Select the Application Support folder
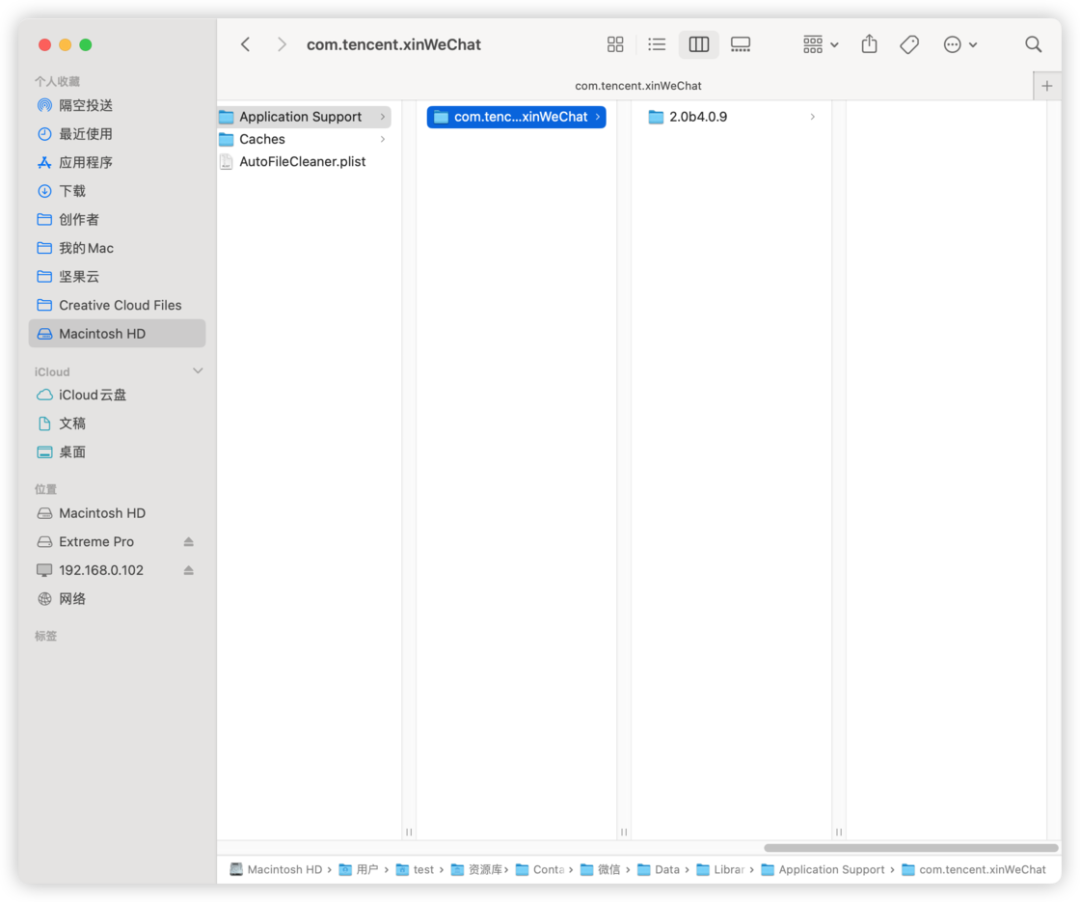The width and height of the screenshot is (1080, 902). (304, 117)
